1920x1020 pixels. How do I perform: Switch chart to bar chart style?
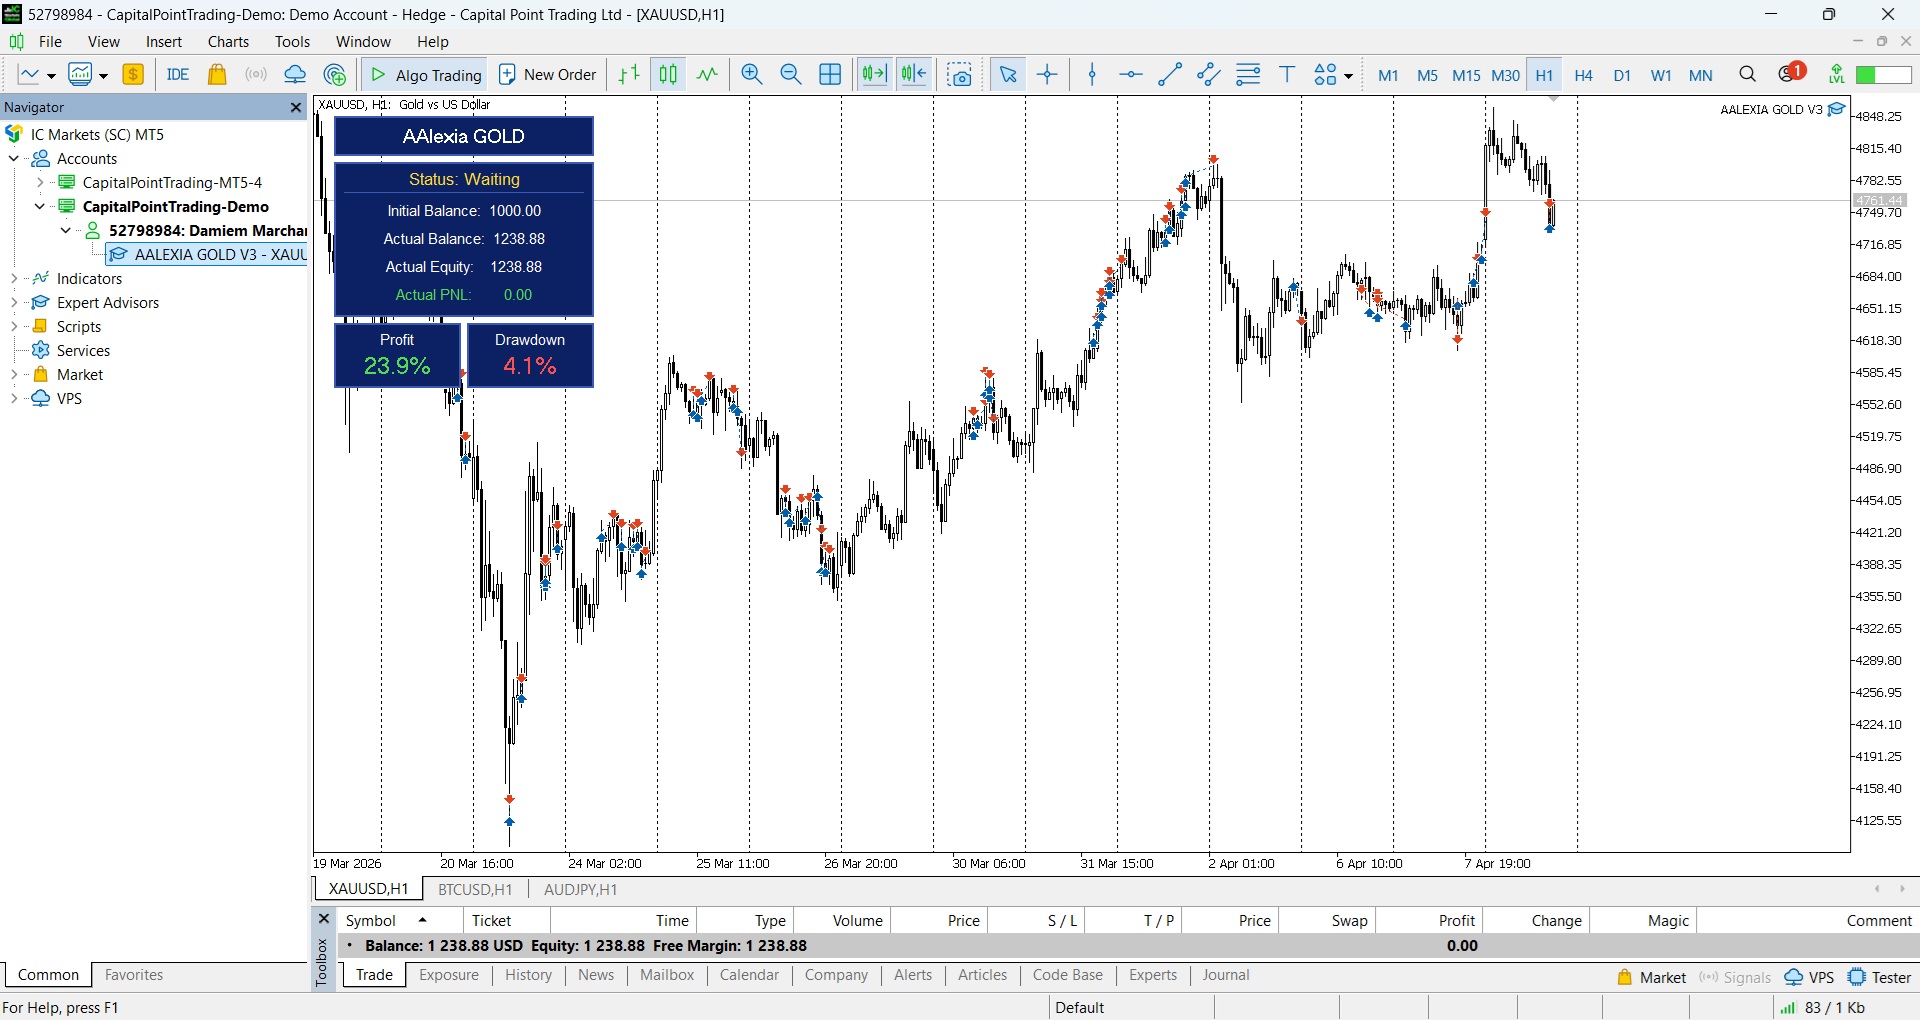tap(629, 75)
